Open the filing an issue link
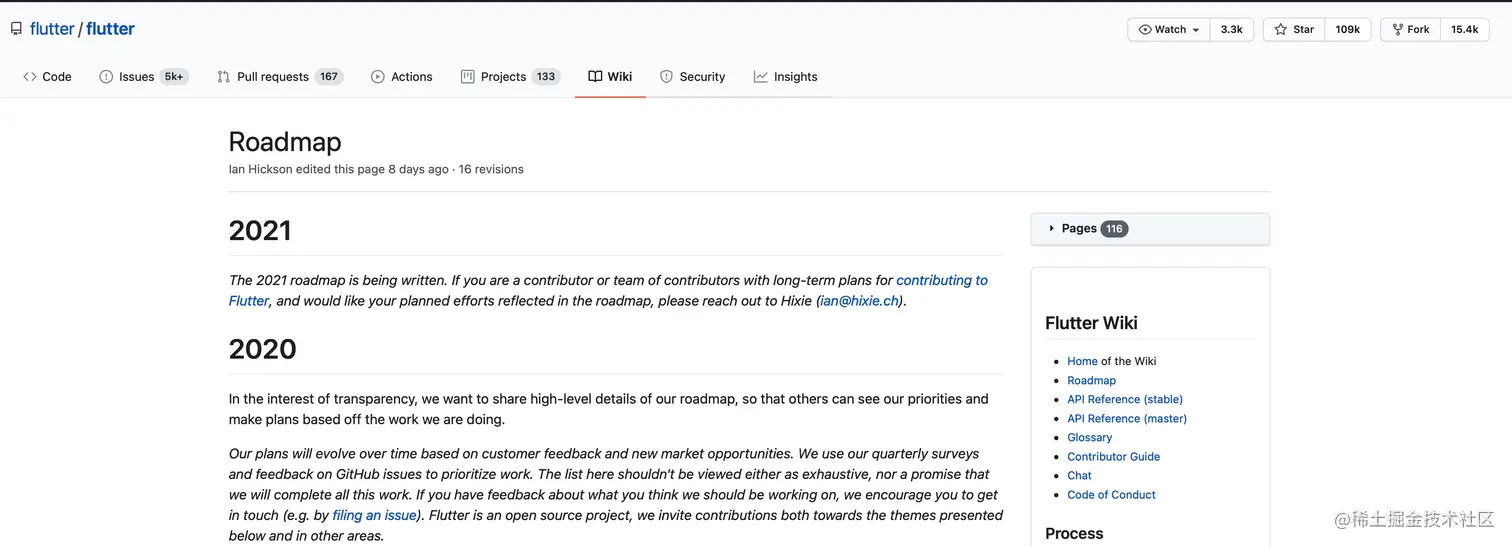The height and width of the screenshot is (547, 1512). [x=374, y=515]
